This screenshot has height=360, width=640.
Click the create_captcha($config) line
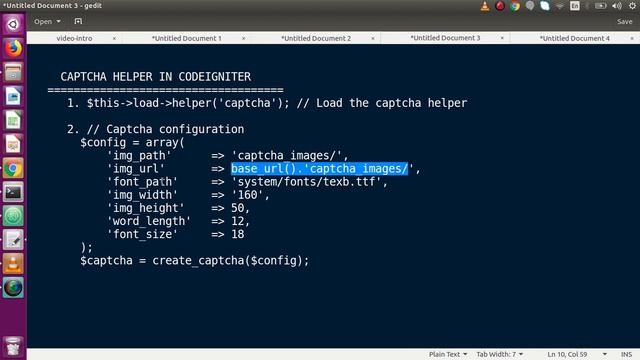[195, 260]
